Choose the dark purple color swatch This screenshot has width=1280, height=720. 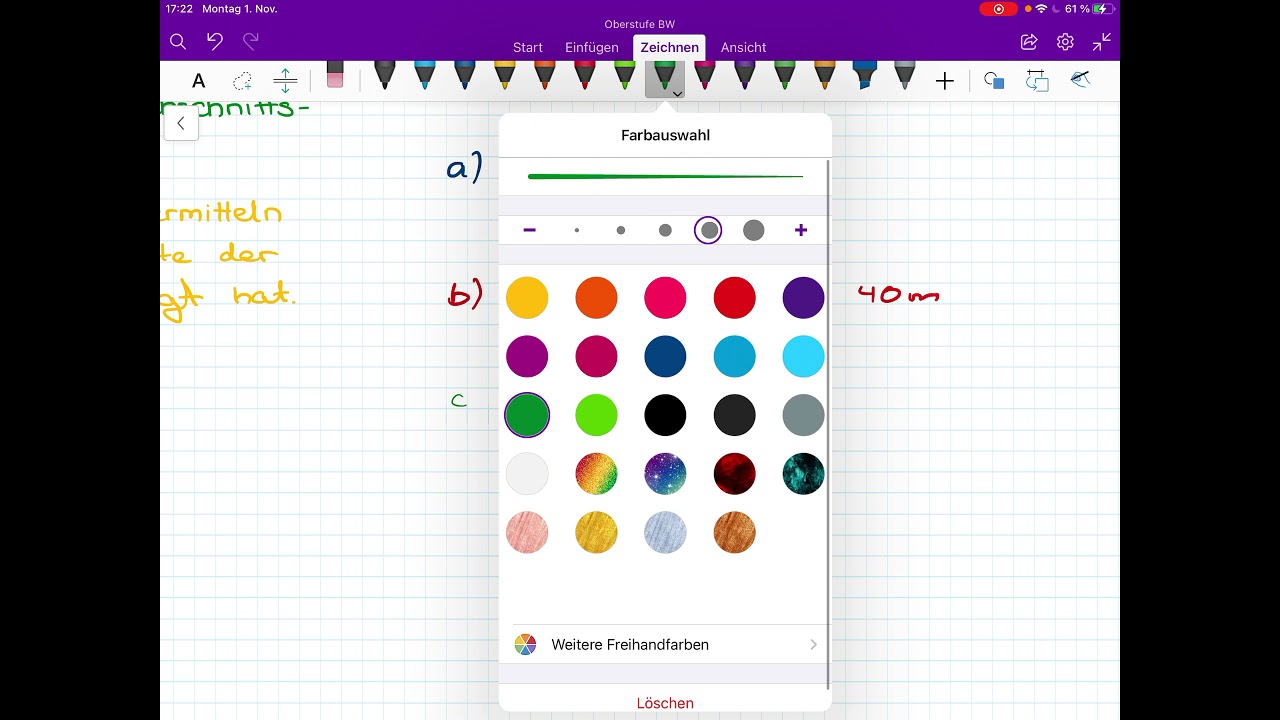click(x=803, y=298)
